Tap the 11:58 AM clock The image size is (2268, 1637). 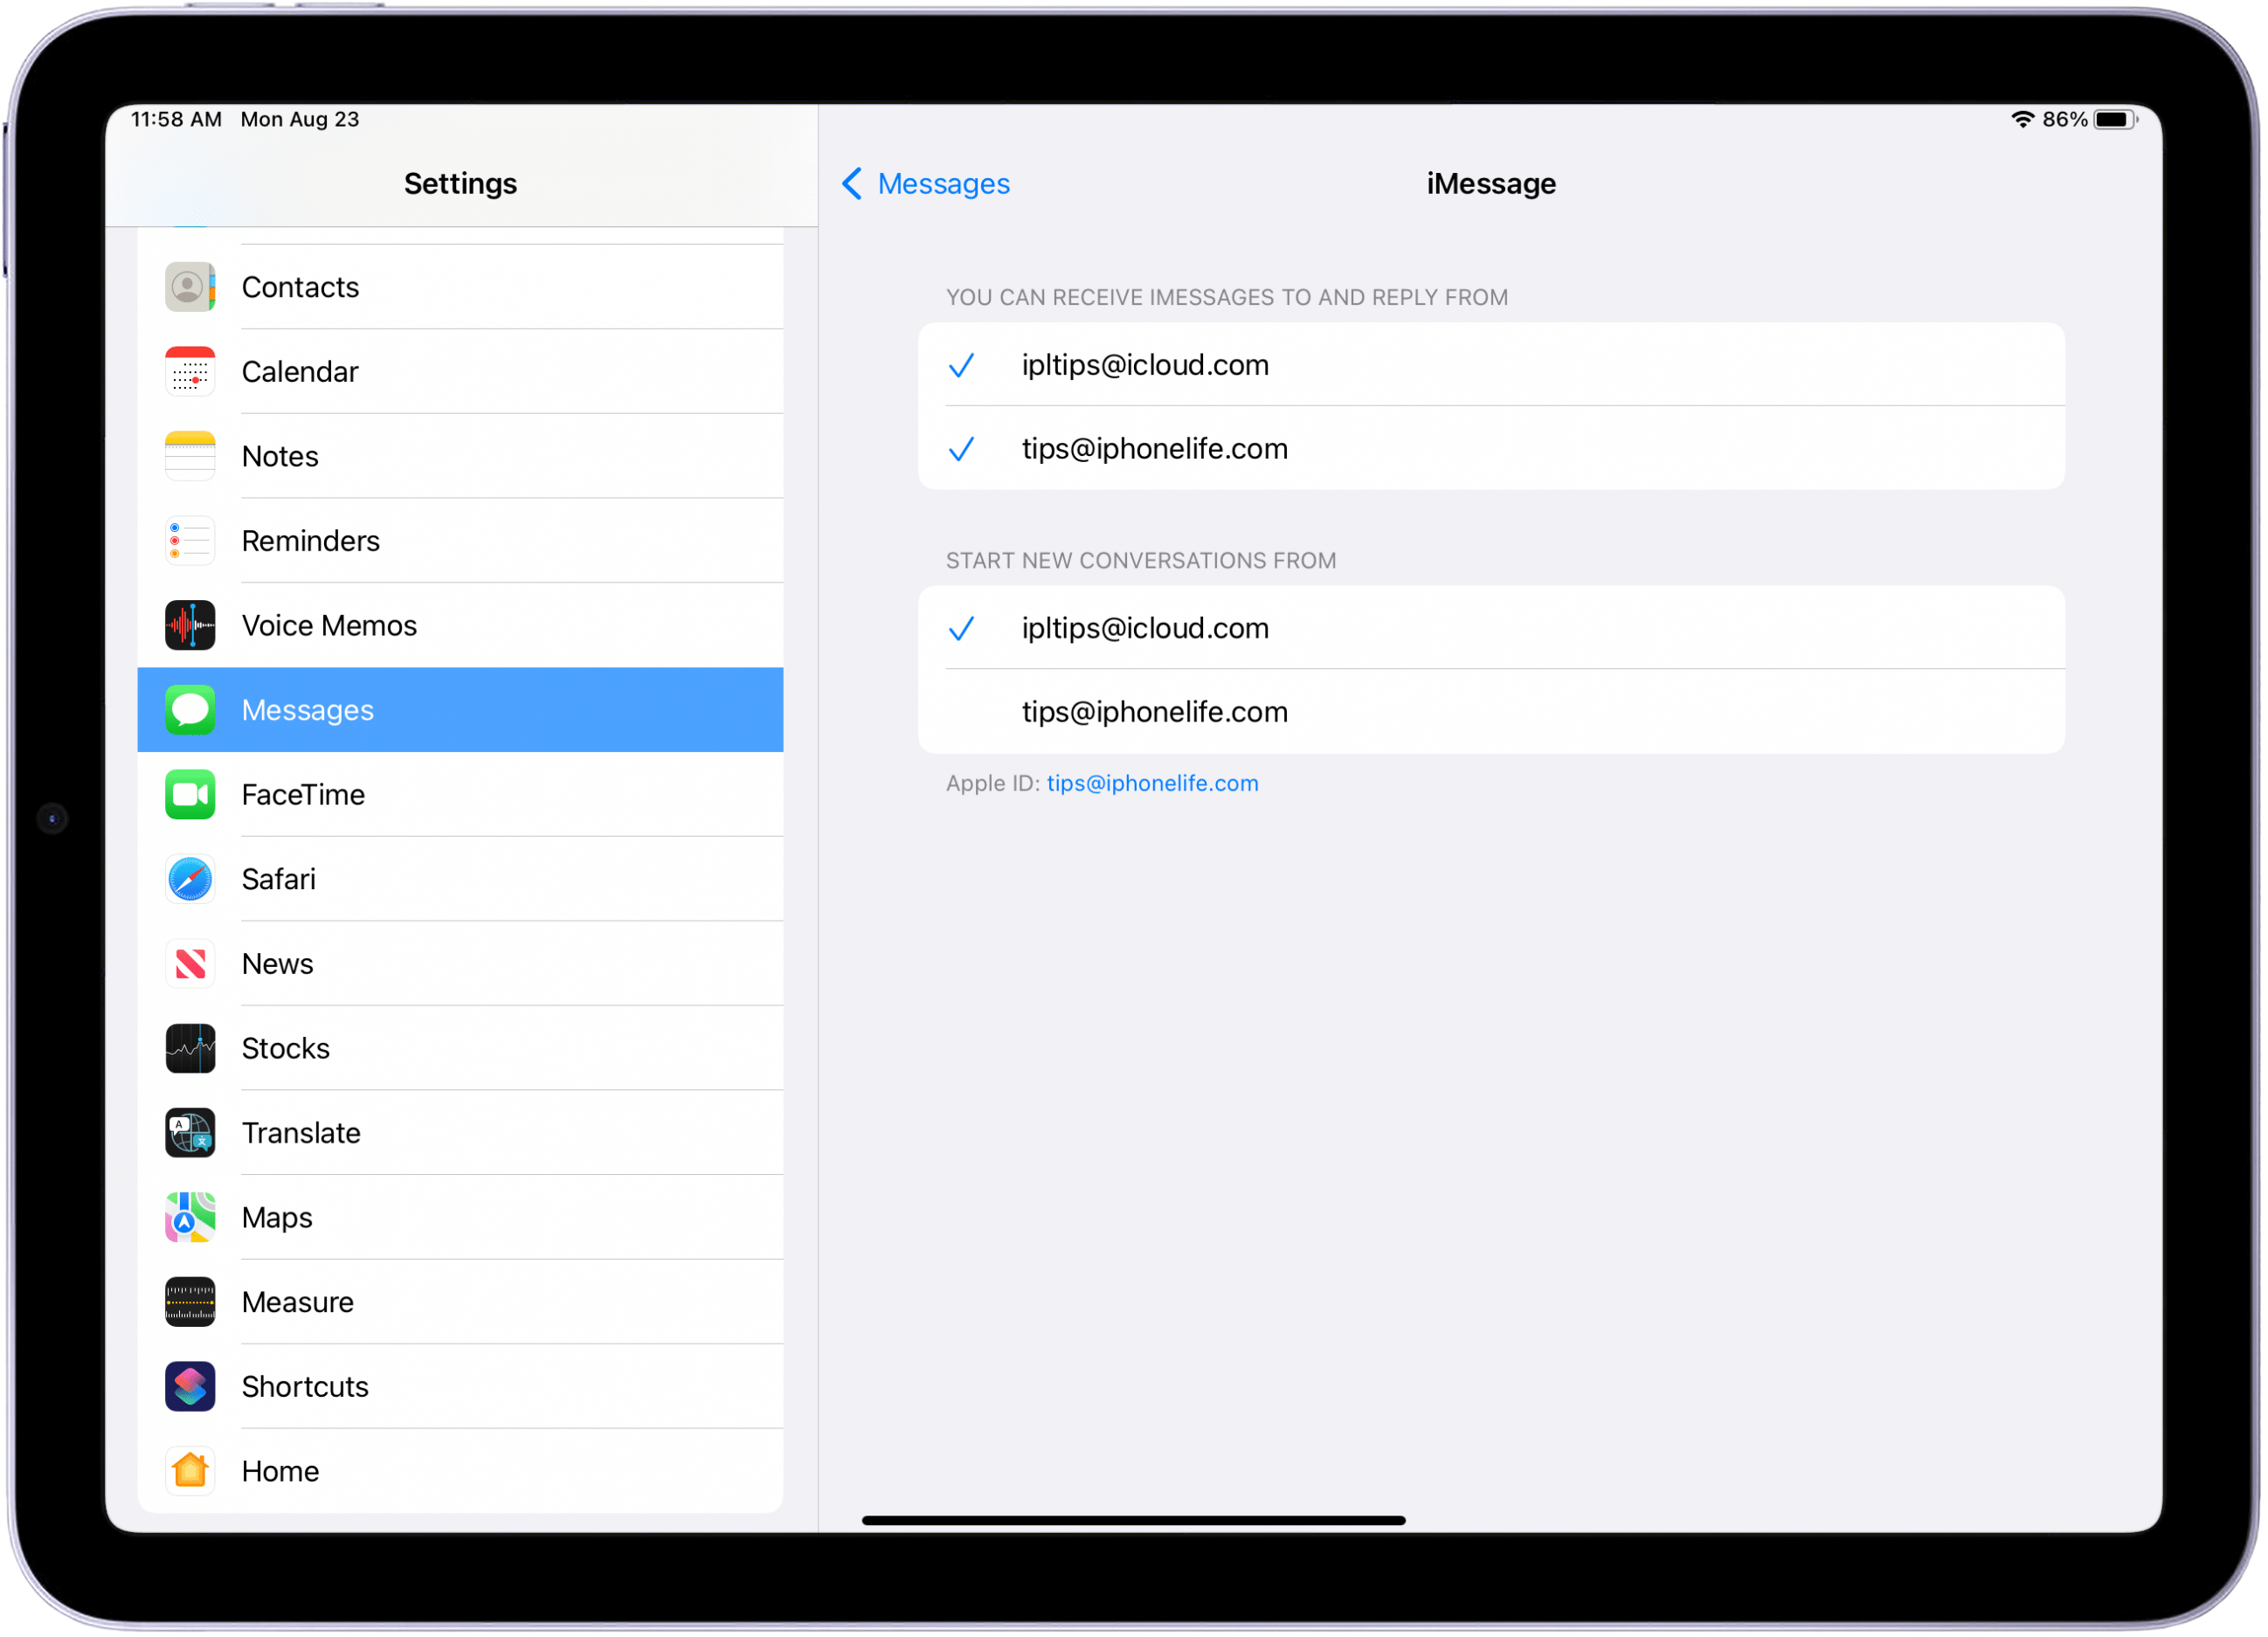(x=177, y=120)
